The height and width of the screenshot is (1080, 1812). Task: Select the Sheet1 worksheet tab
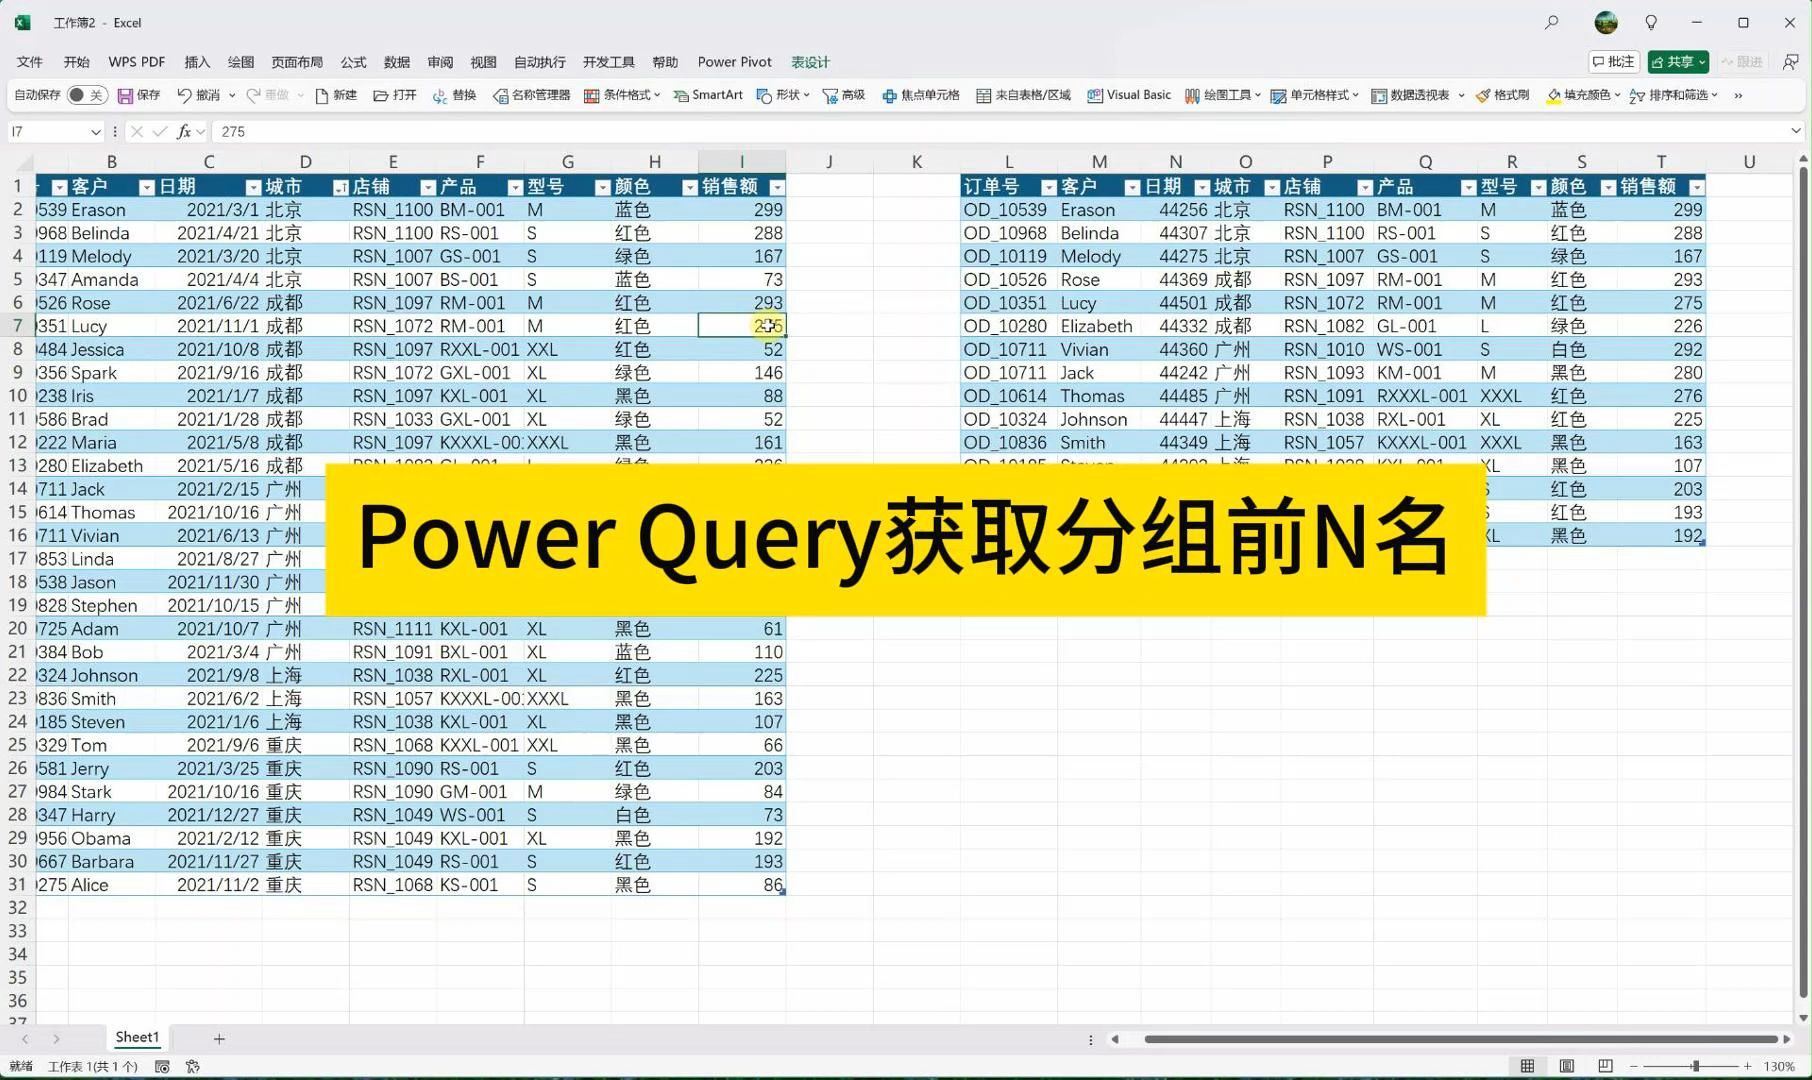click(137, 1037)
